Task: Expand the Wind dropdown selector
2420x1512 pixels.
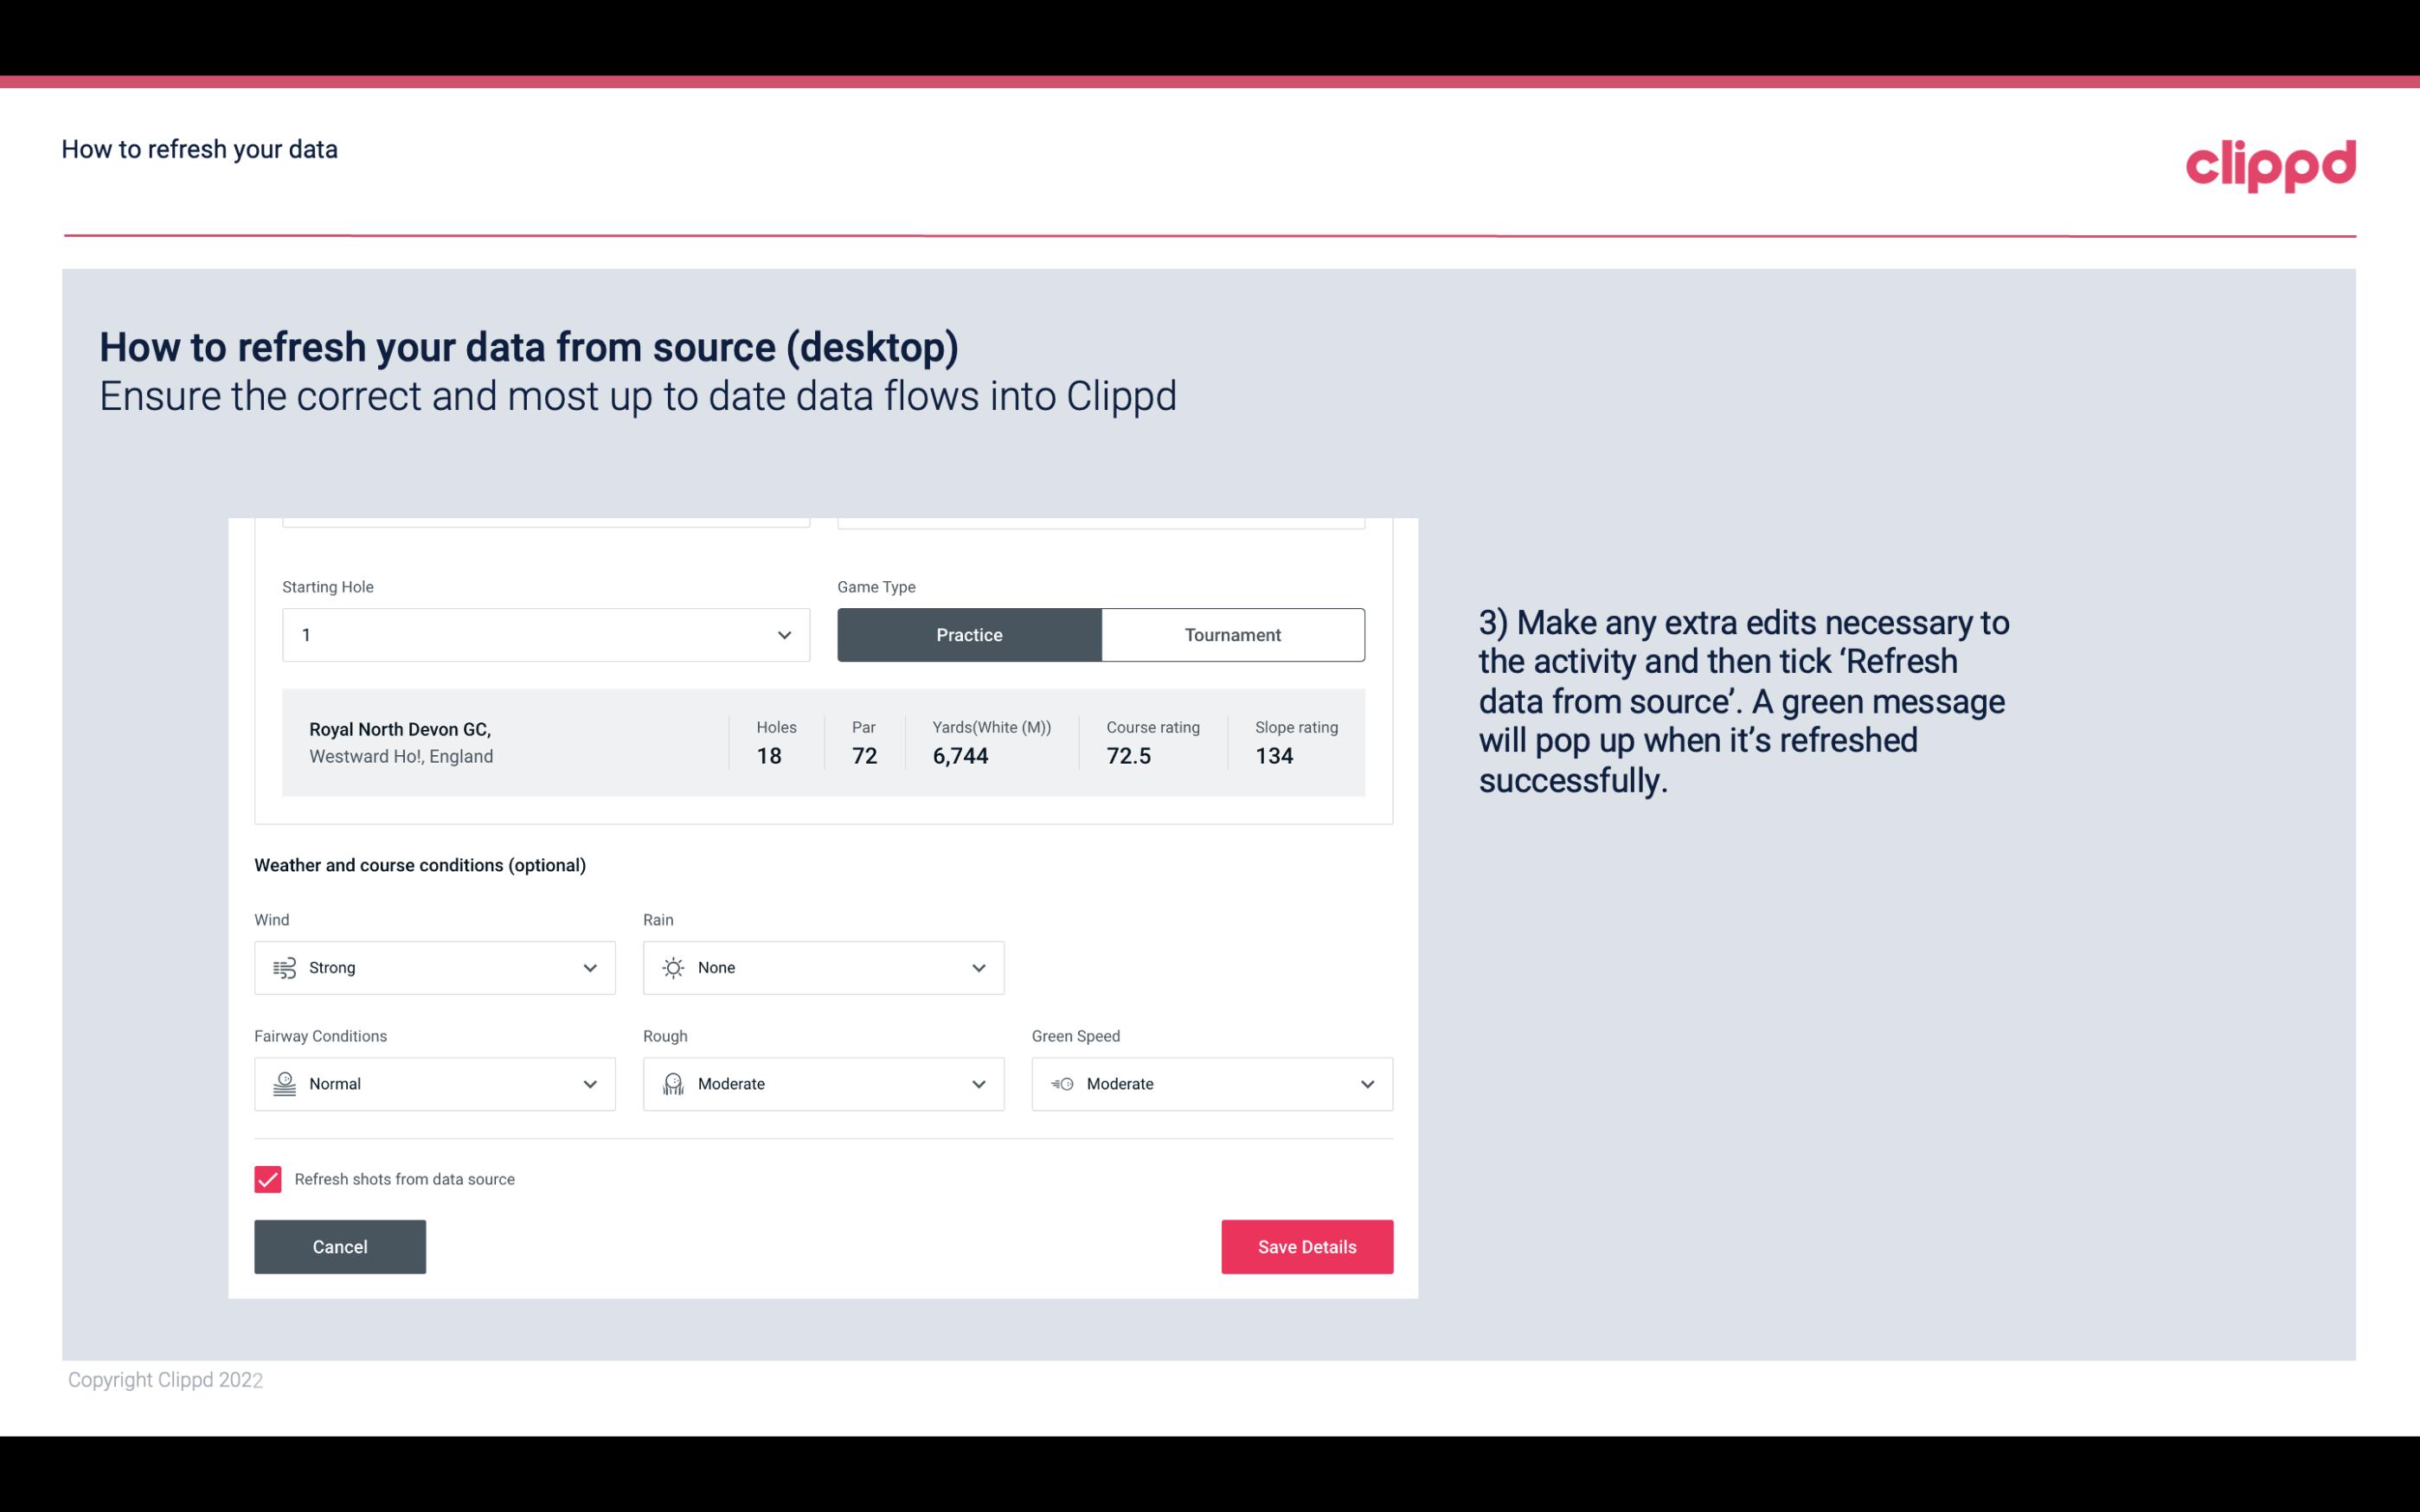Action: [x=589, y=967]
